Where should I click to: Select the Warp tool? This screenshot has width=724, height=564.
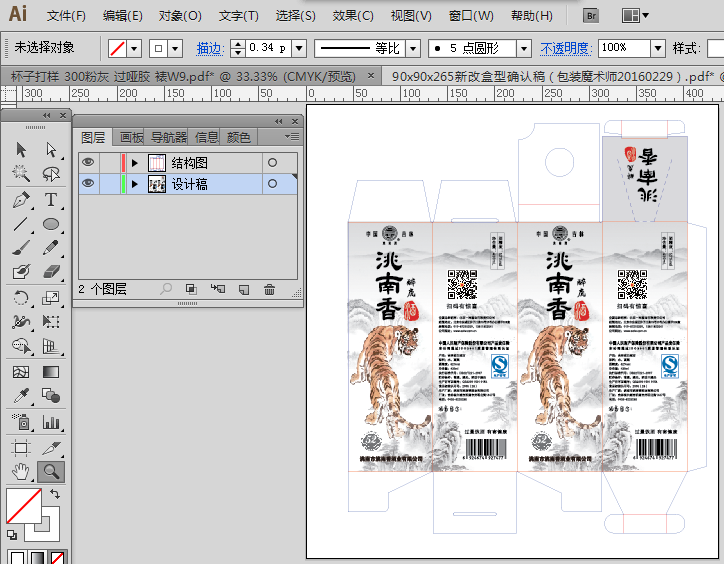coord(21,321)
